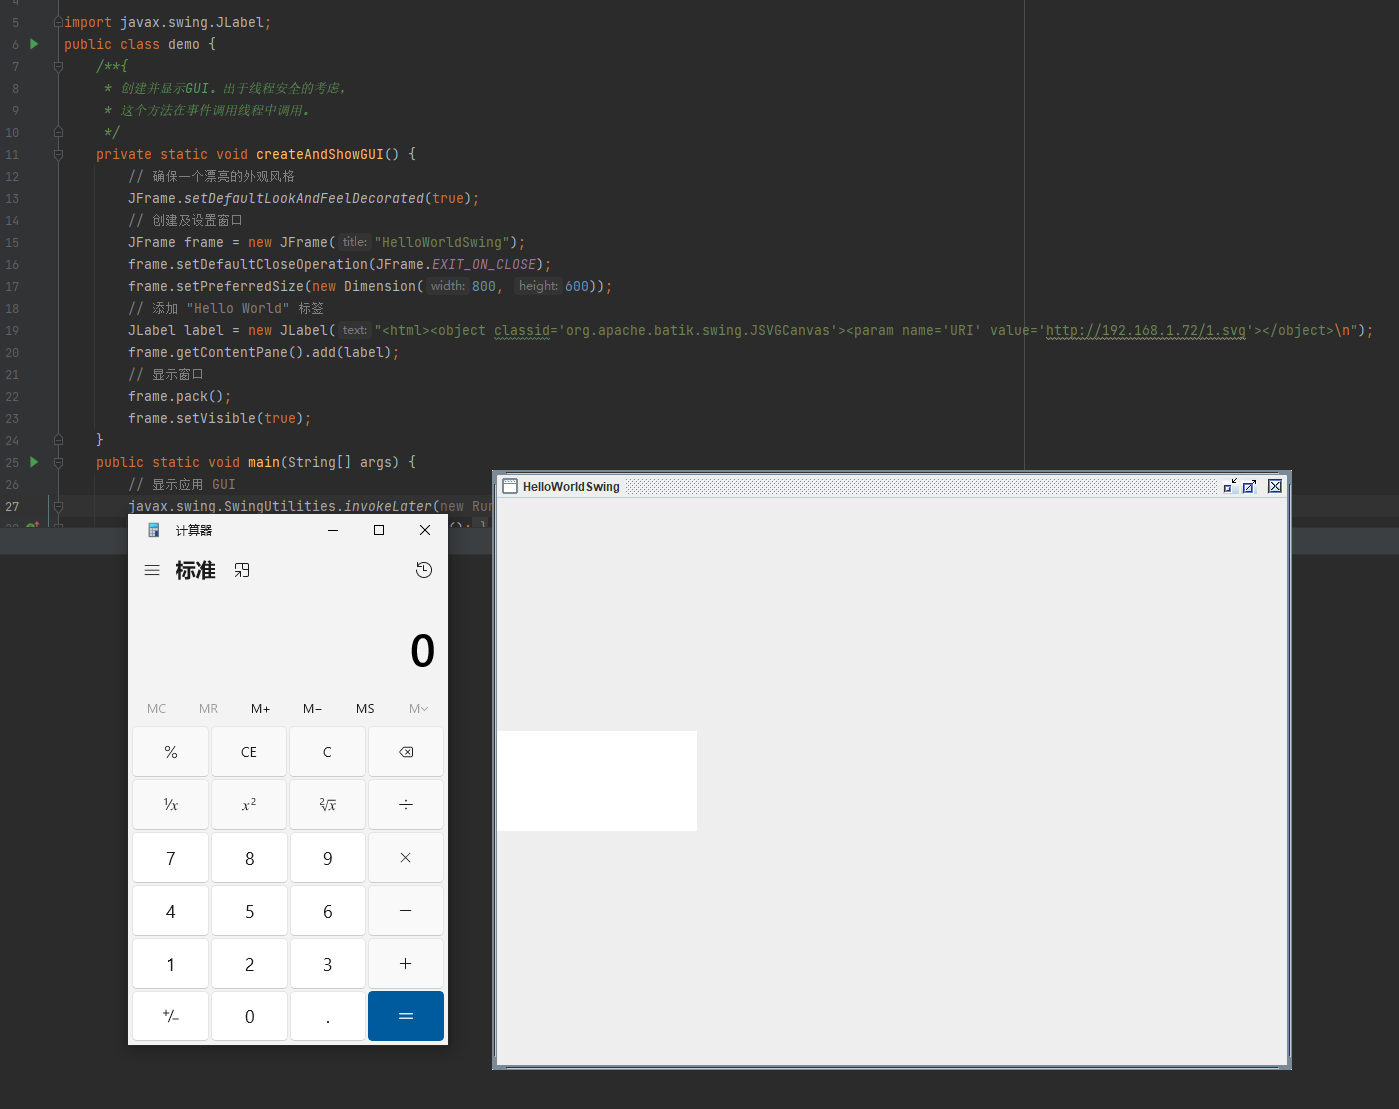The height and width of the screenshot is (1109, 1399).
Task: Click digit 2 on calculator
Action: (x=249, y=964)
